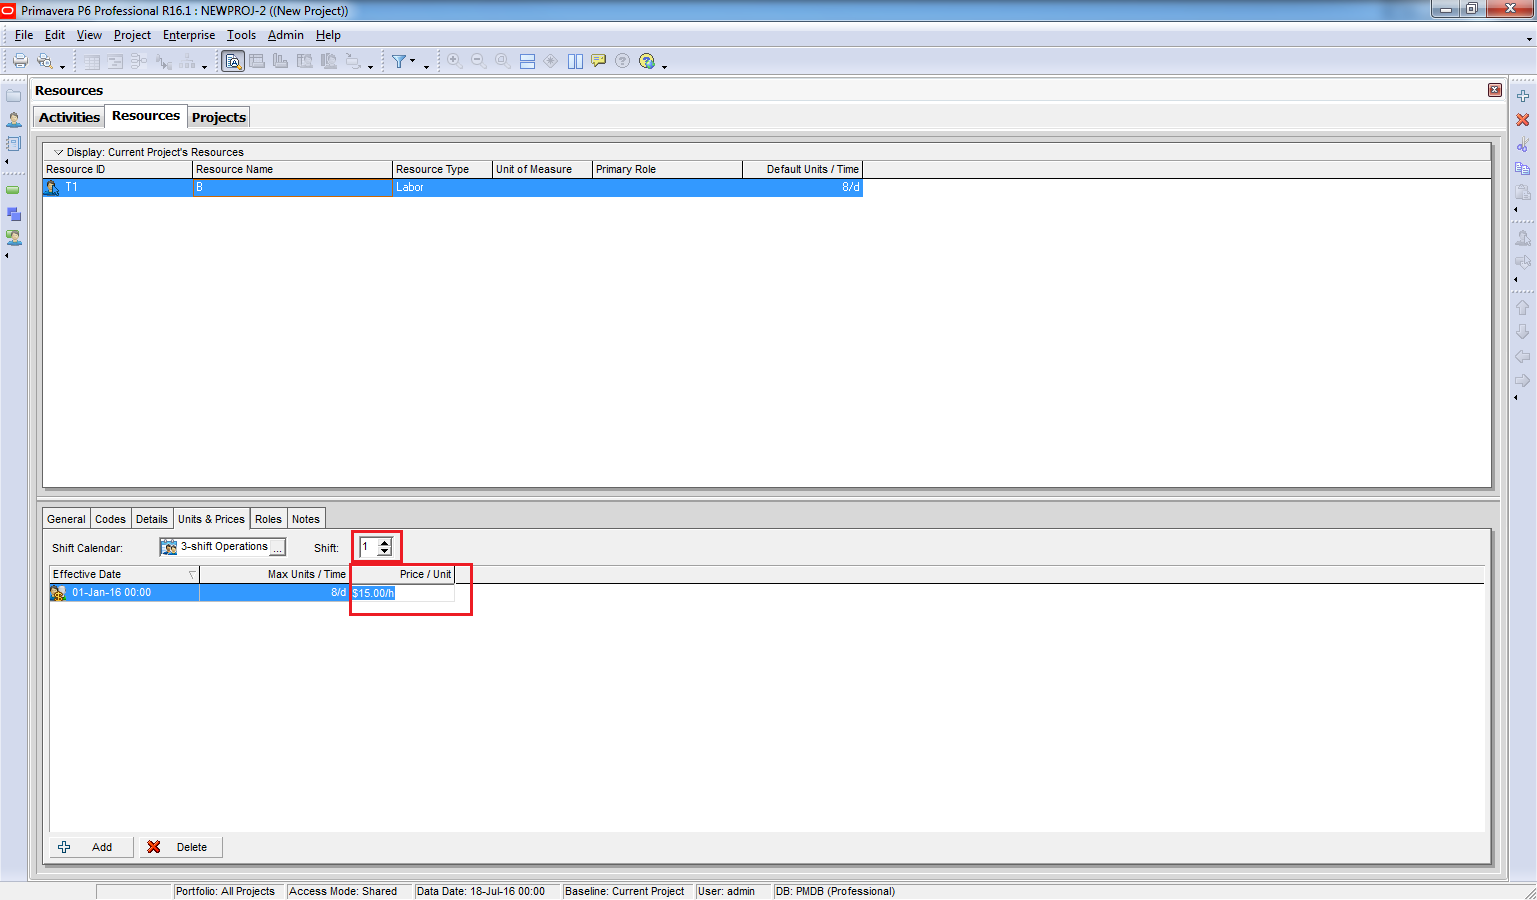The height and width of the screenshot is (900, 1537).
Task: Collapse the Display: Current Project's Resources bar
Action: [x=58, y=152]
